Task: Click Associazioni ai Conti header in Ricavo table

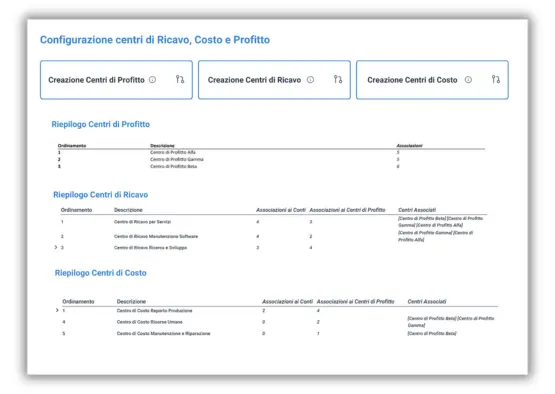Action: pyautogui.click(x=281, y=210)
